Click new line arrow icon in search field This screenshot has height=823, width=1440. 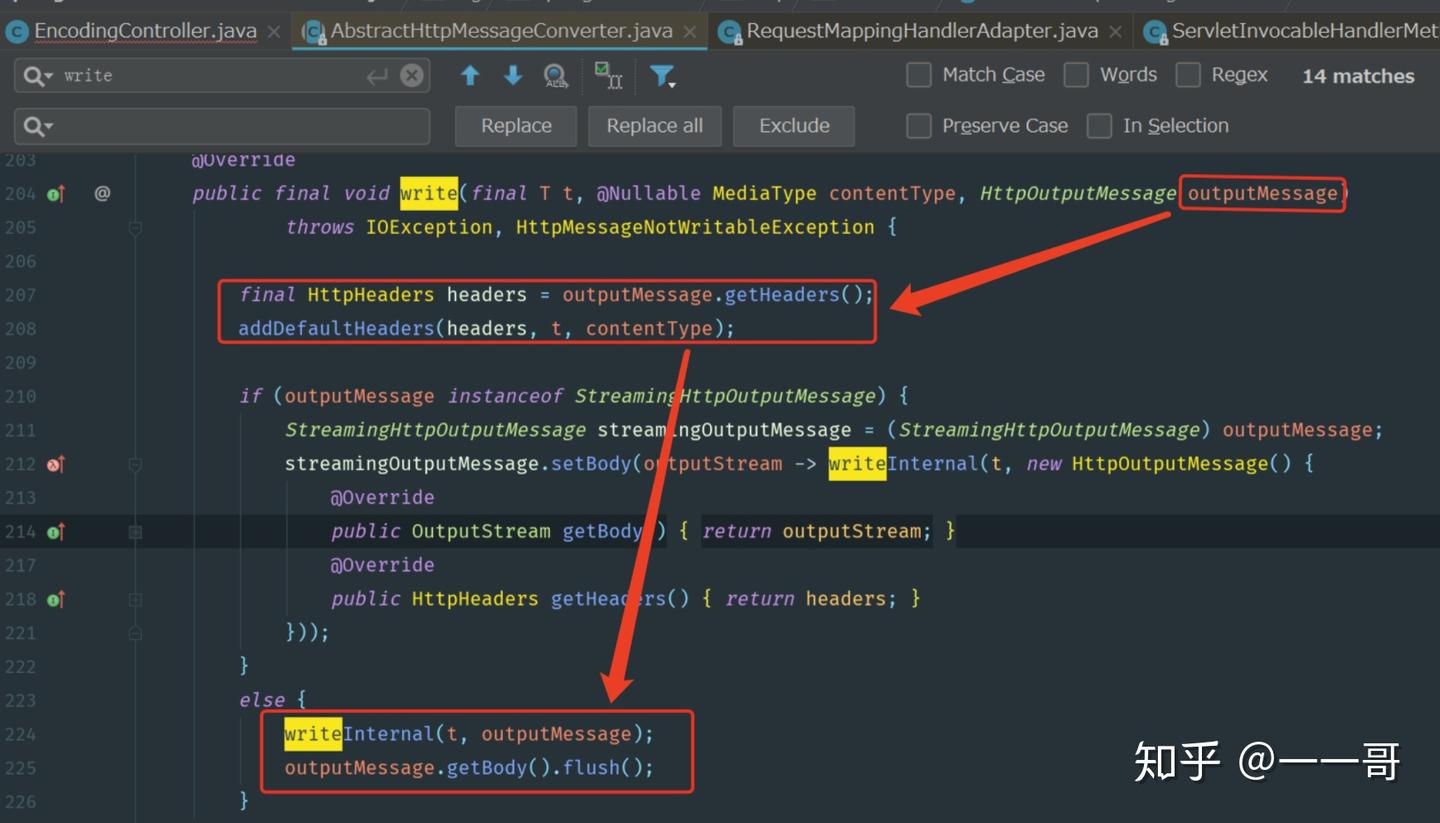[x=377, y=76]
